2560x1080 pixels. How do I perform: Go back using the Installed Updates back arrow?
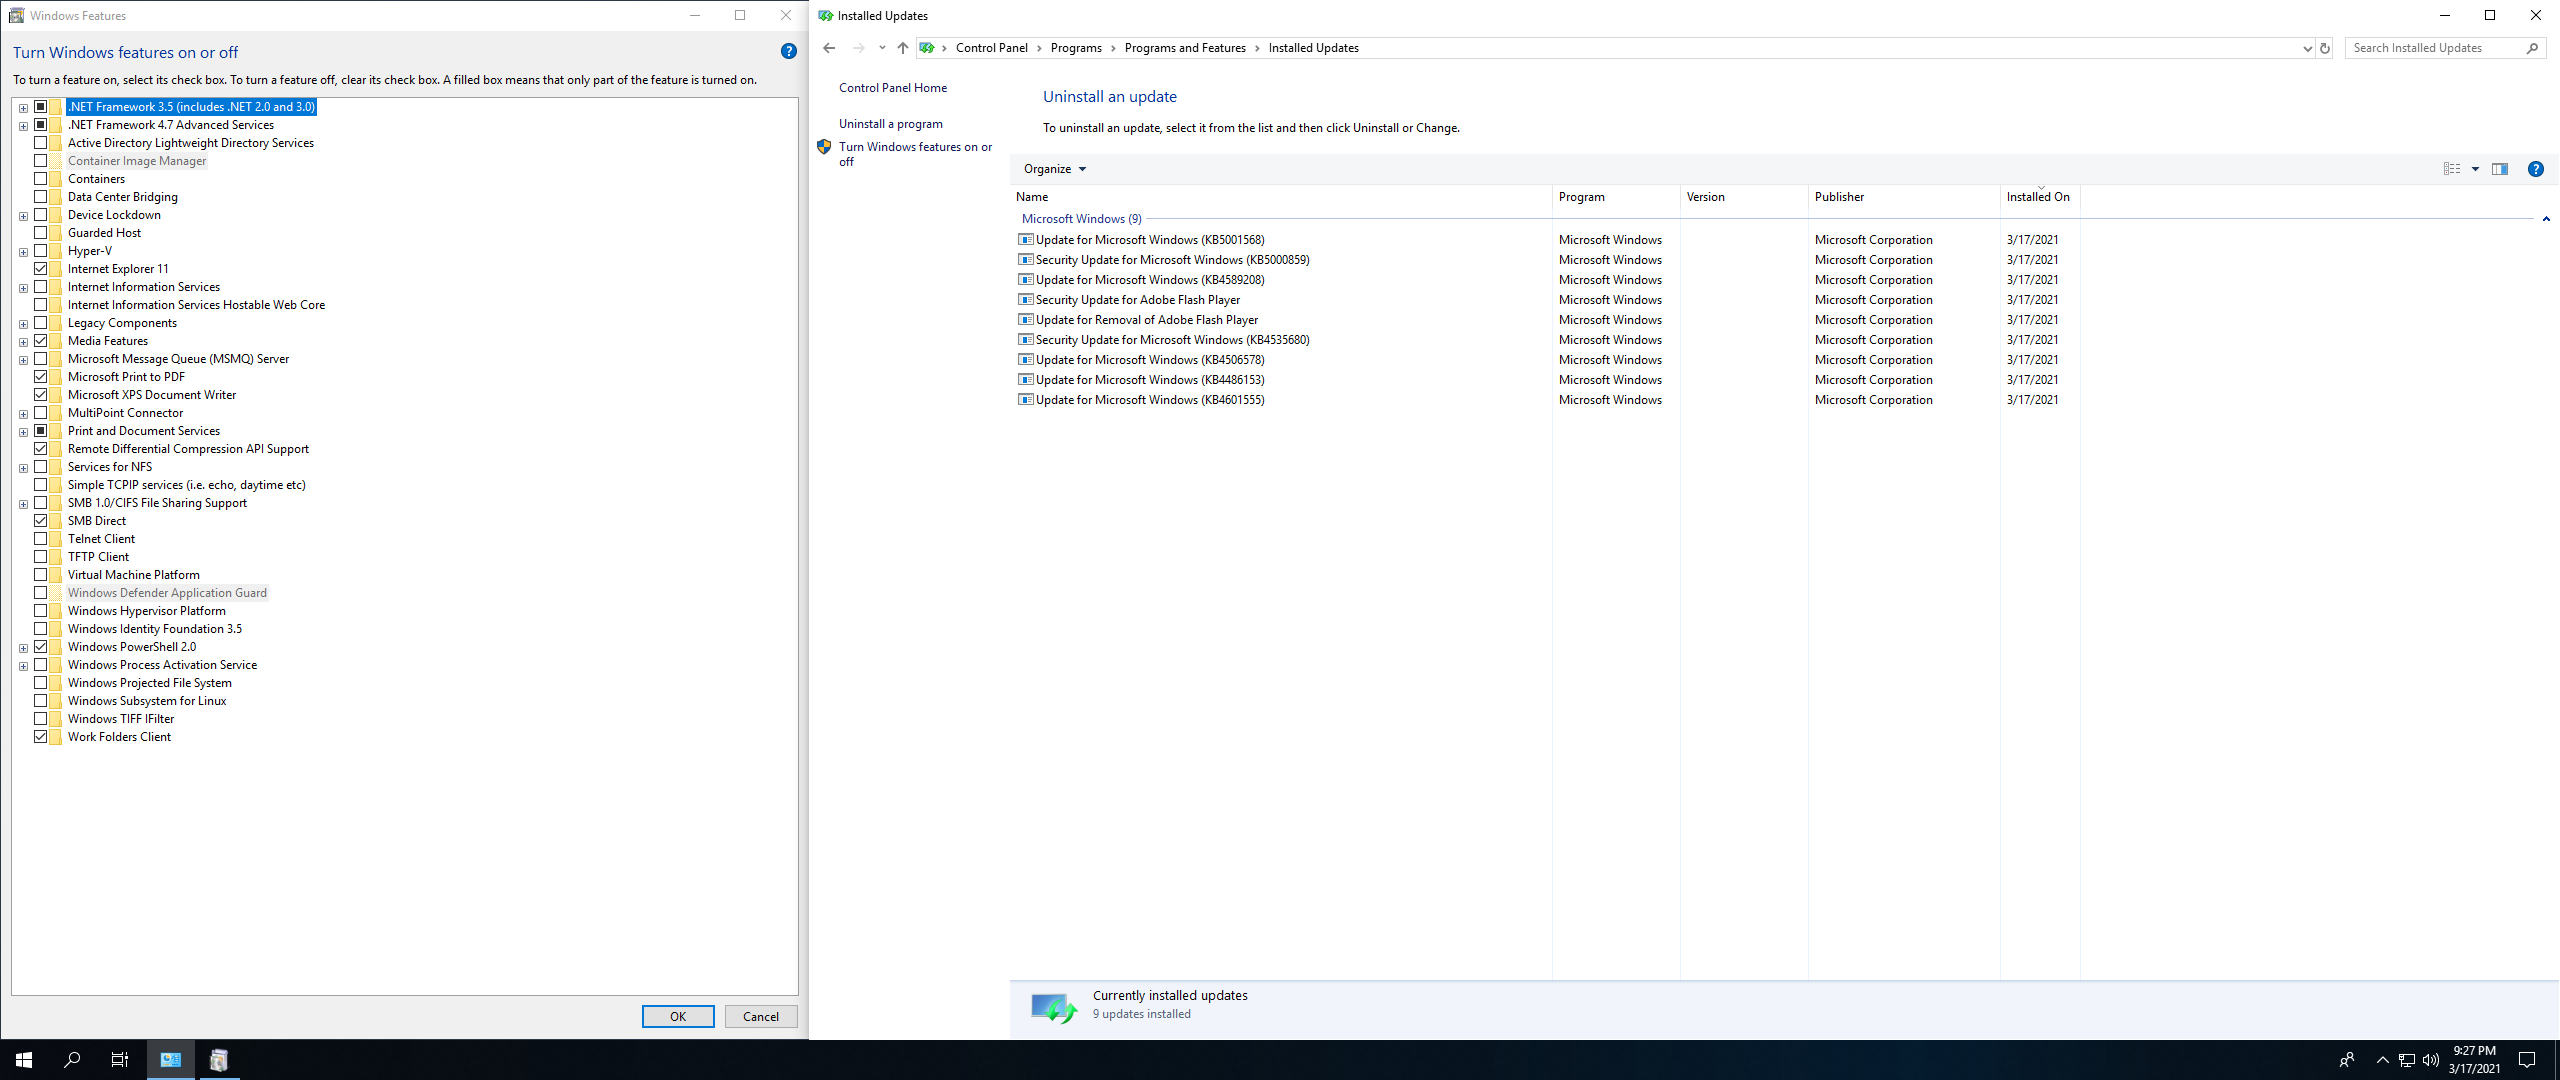point(829,48)
